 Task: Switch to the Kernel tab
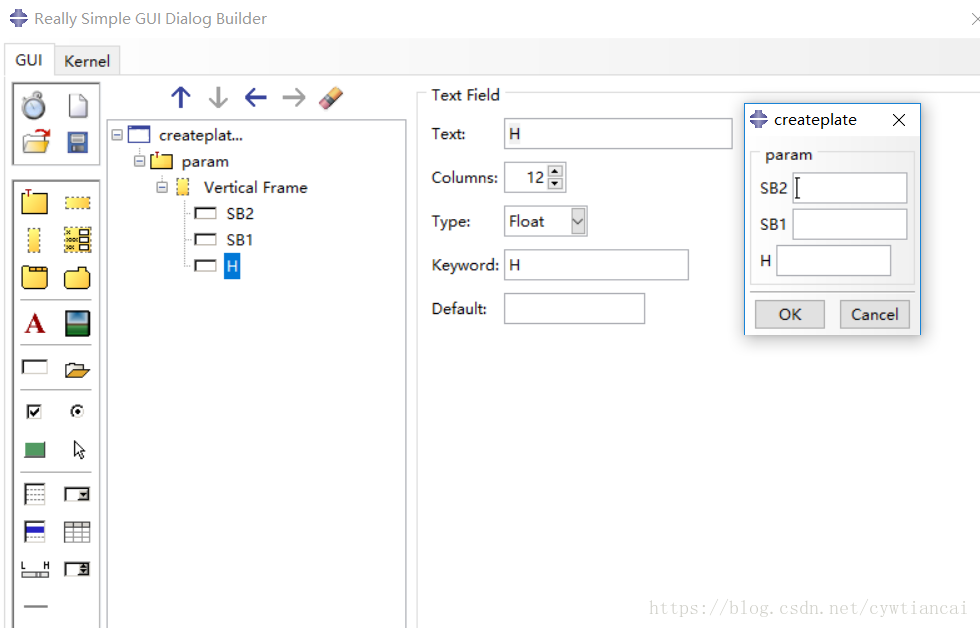click(87, 61)
